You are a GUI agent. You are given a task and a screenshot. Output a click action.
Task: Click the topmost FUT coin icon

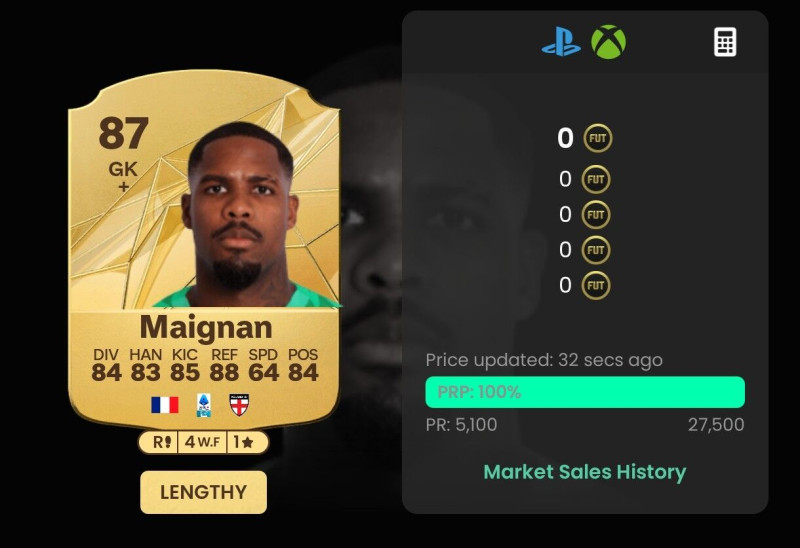(x=598, y=138)
